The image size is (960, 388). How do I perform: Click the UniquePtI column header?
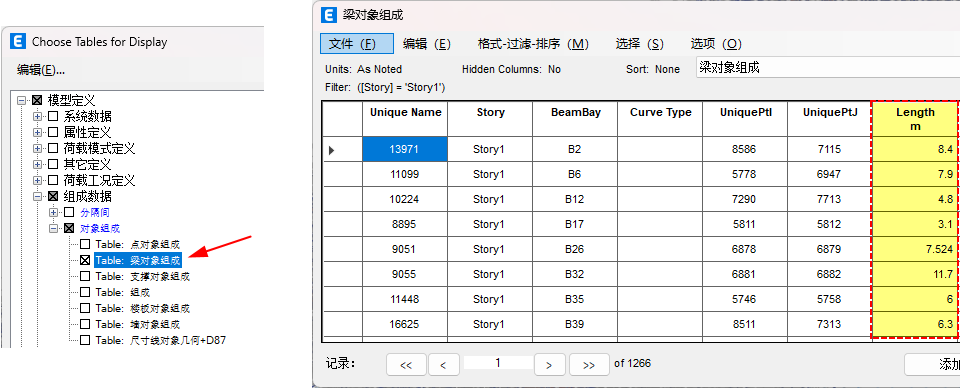click(x=744, y=118)
